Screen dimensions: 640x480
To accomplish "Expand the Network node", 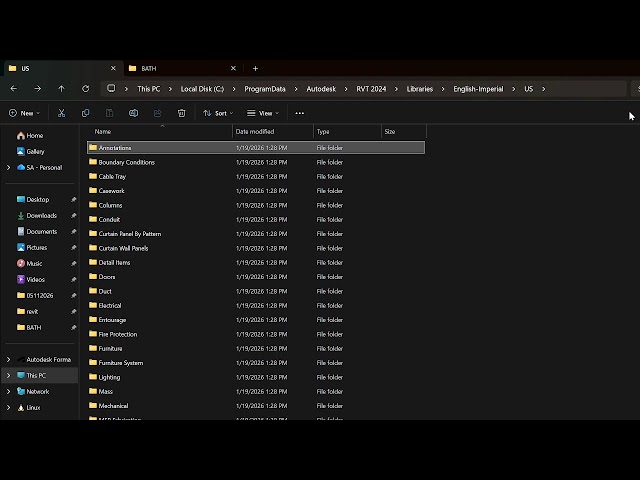I will pos(9,391).
